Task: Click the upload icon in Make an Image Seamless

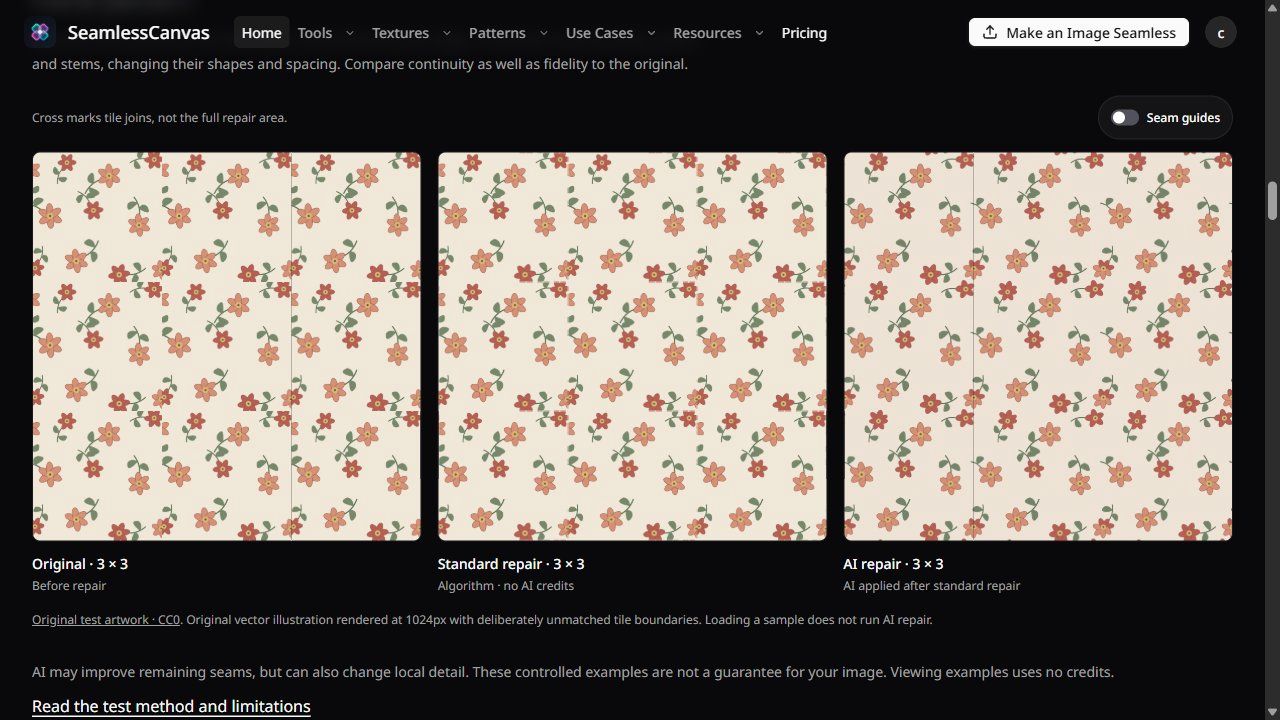Action: pos(990,32)
